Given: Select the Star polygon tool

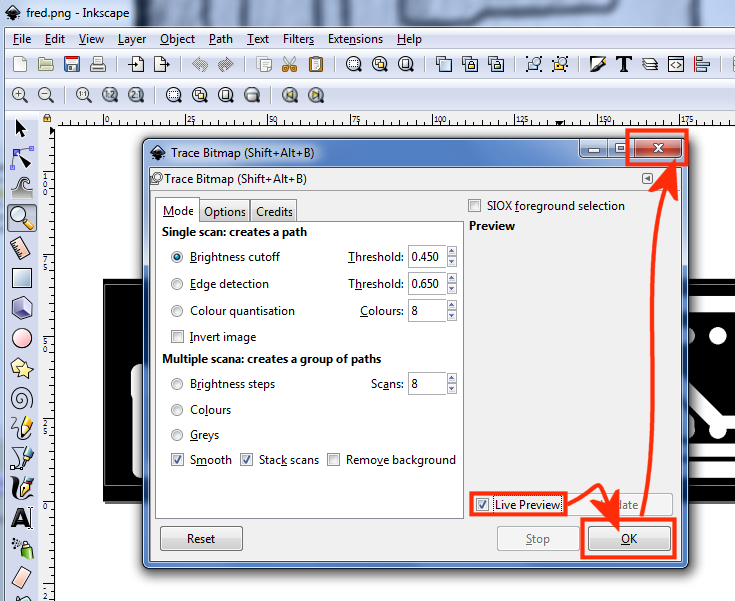Looking at the screenshot, I should [22, 368].
